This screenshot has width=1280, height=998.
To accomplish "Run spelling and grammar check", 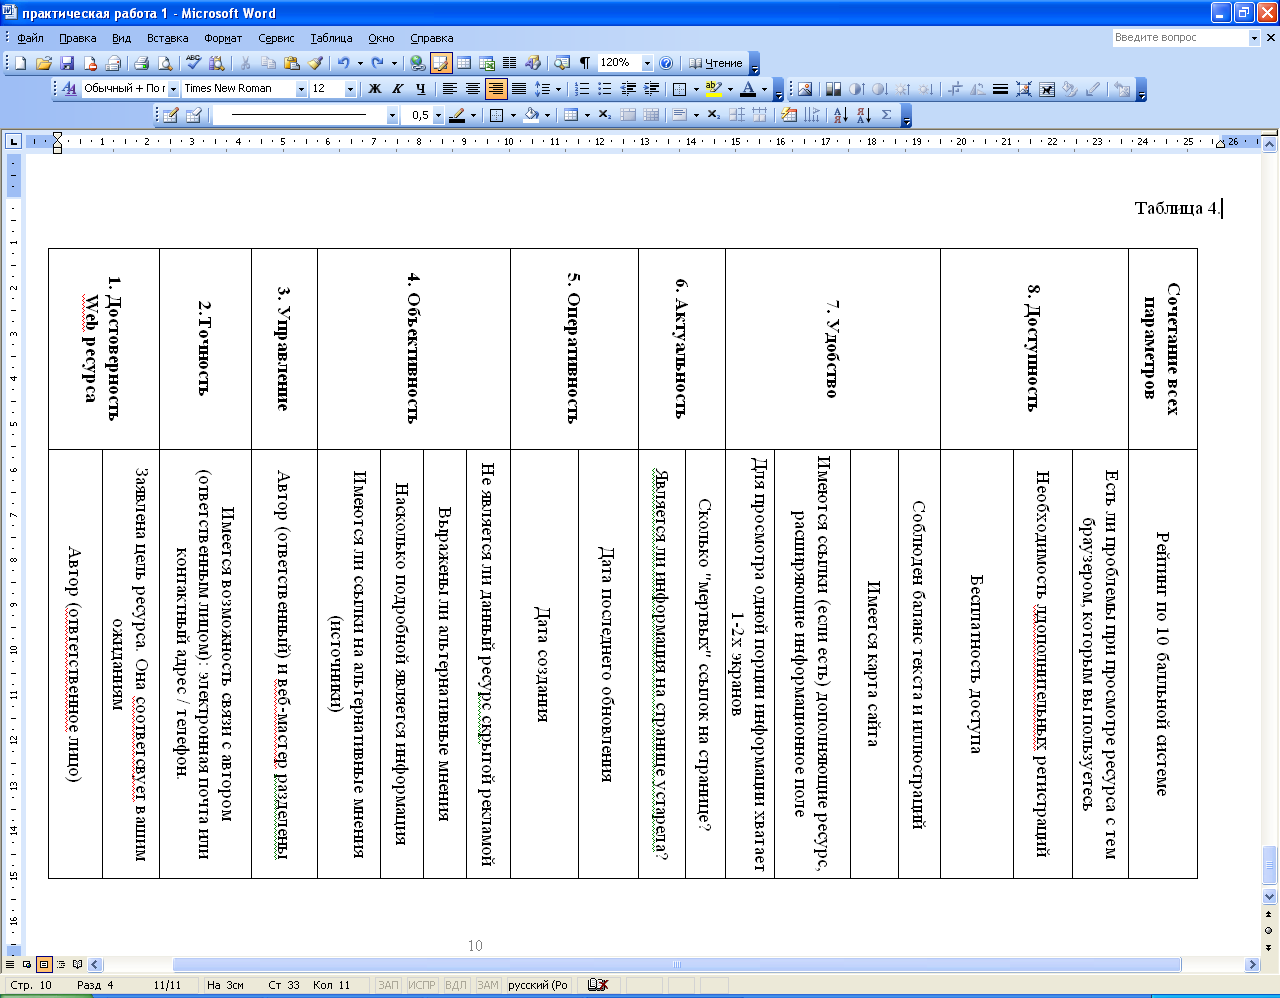I will [194, 63].
